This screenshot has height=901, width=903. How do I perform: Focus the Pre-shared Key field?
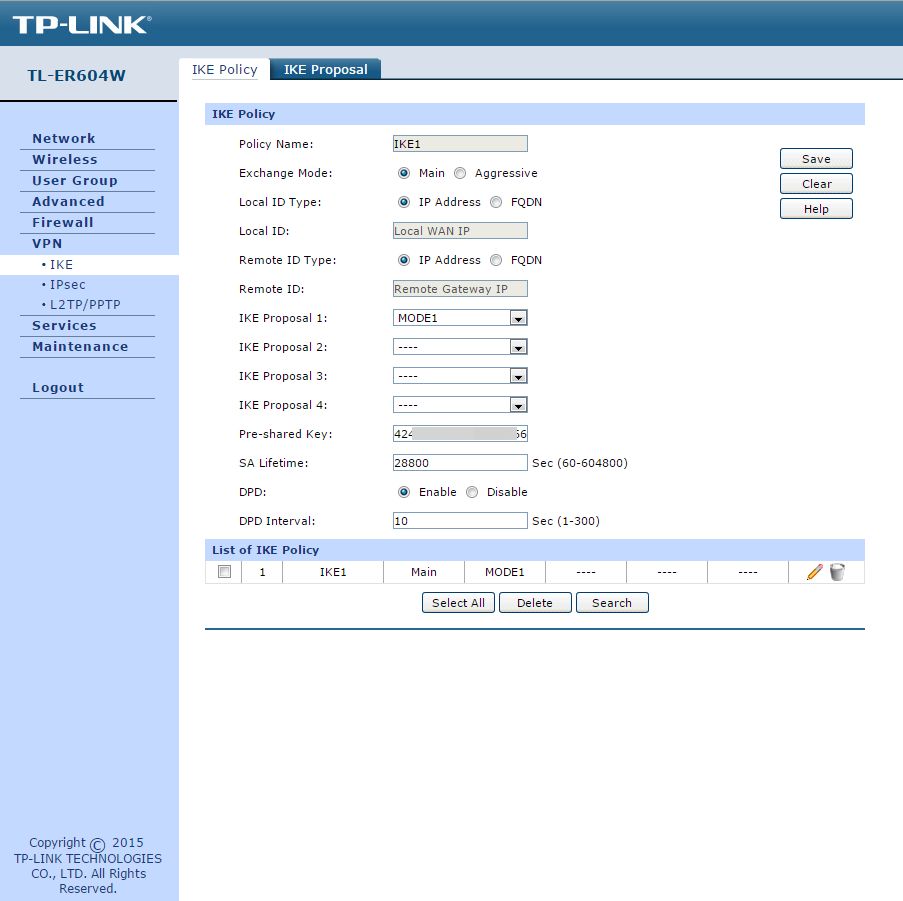click(460, 434)
